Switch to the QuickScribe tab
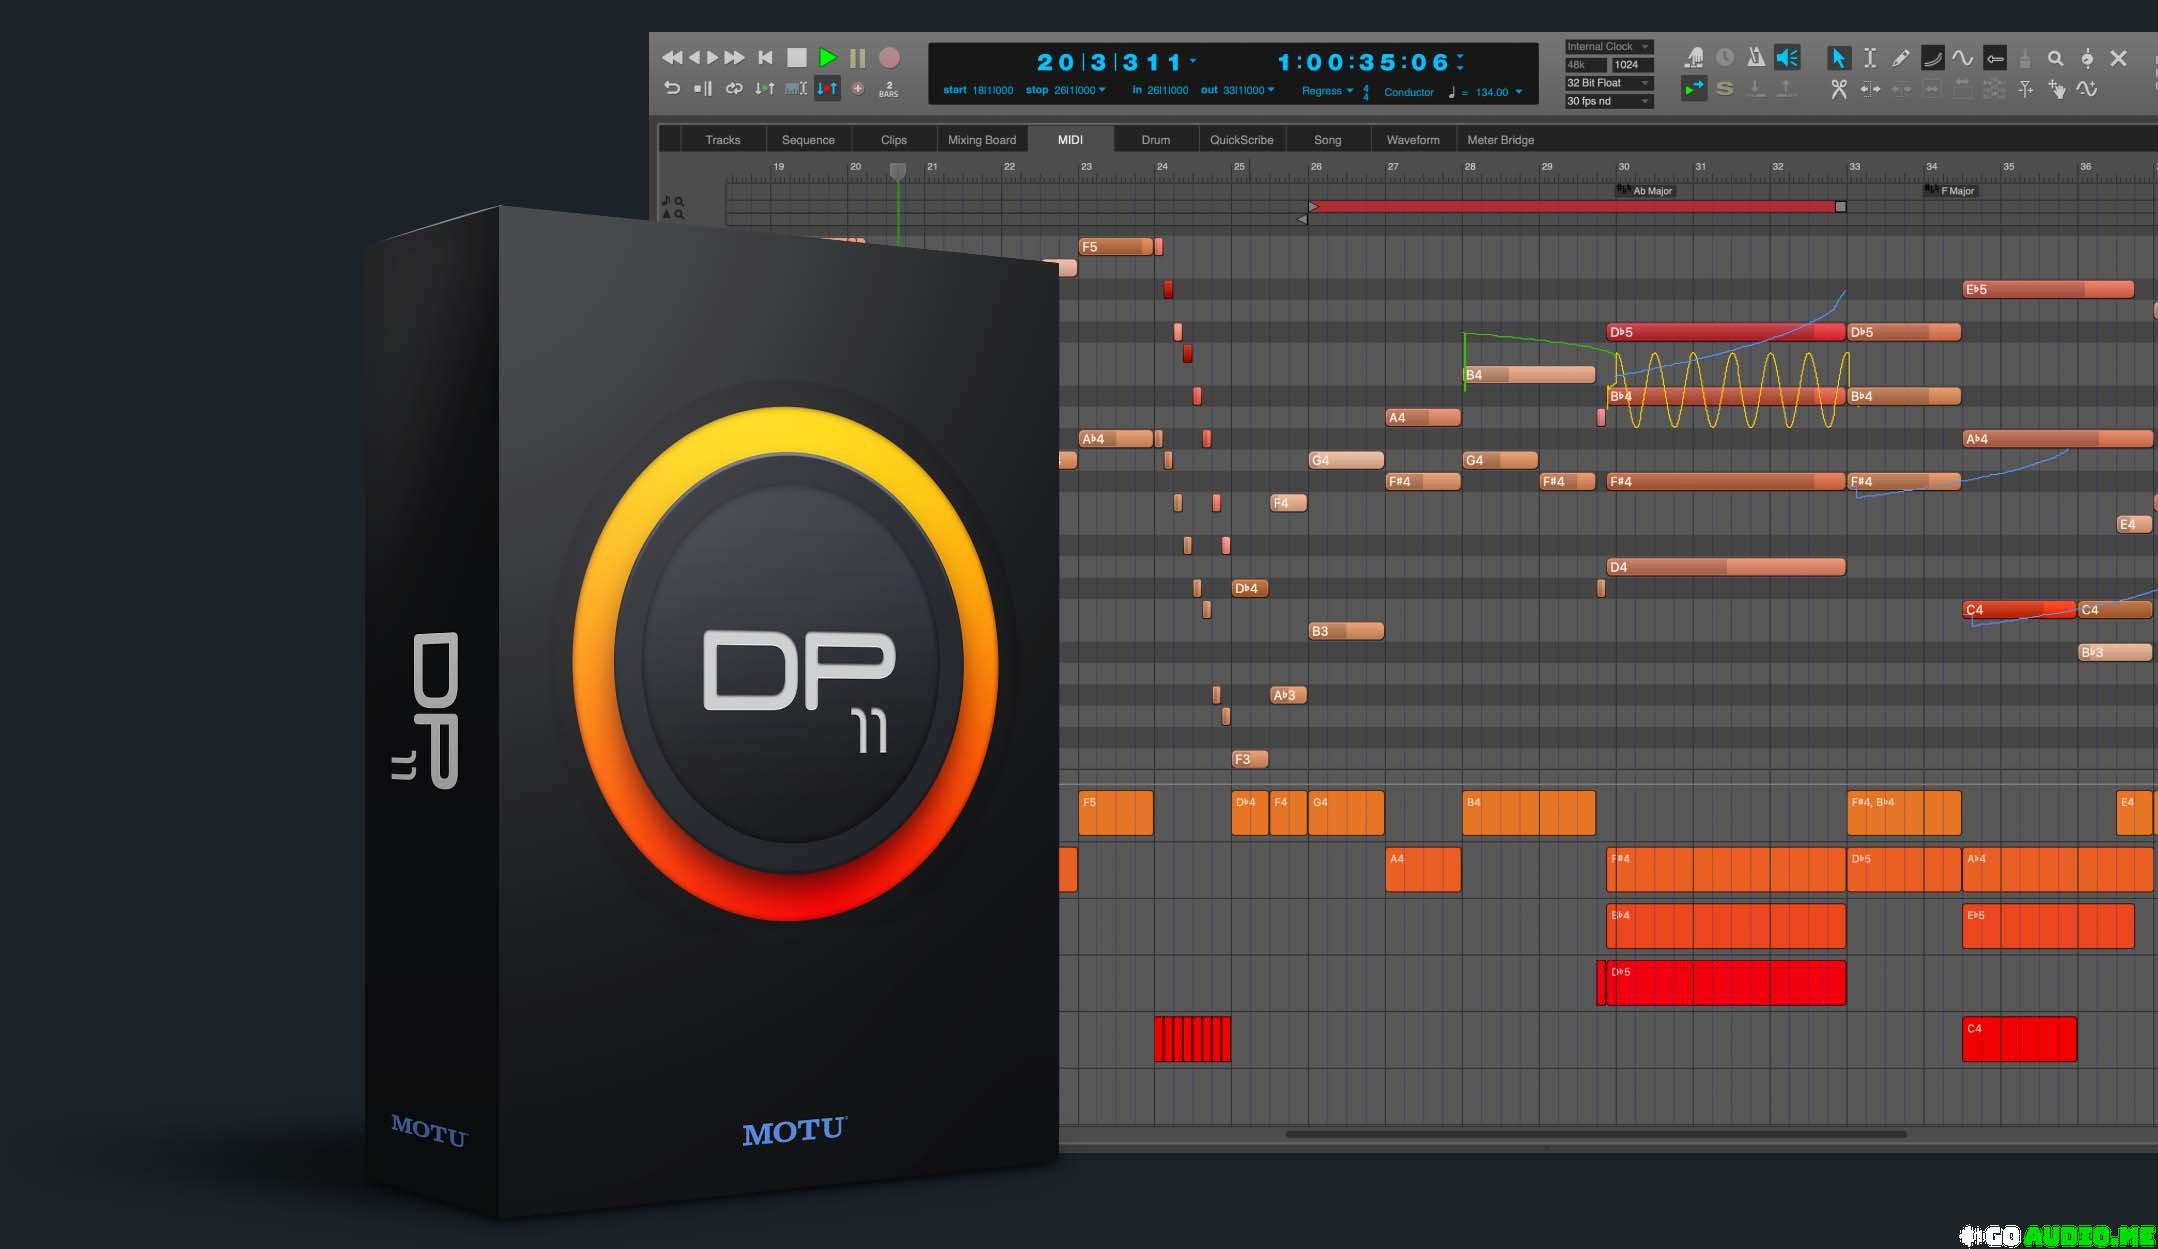 click(x=1241, y=140)
